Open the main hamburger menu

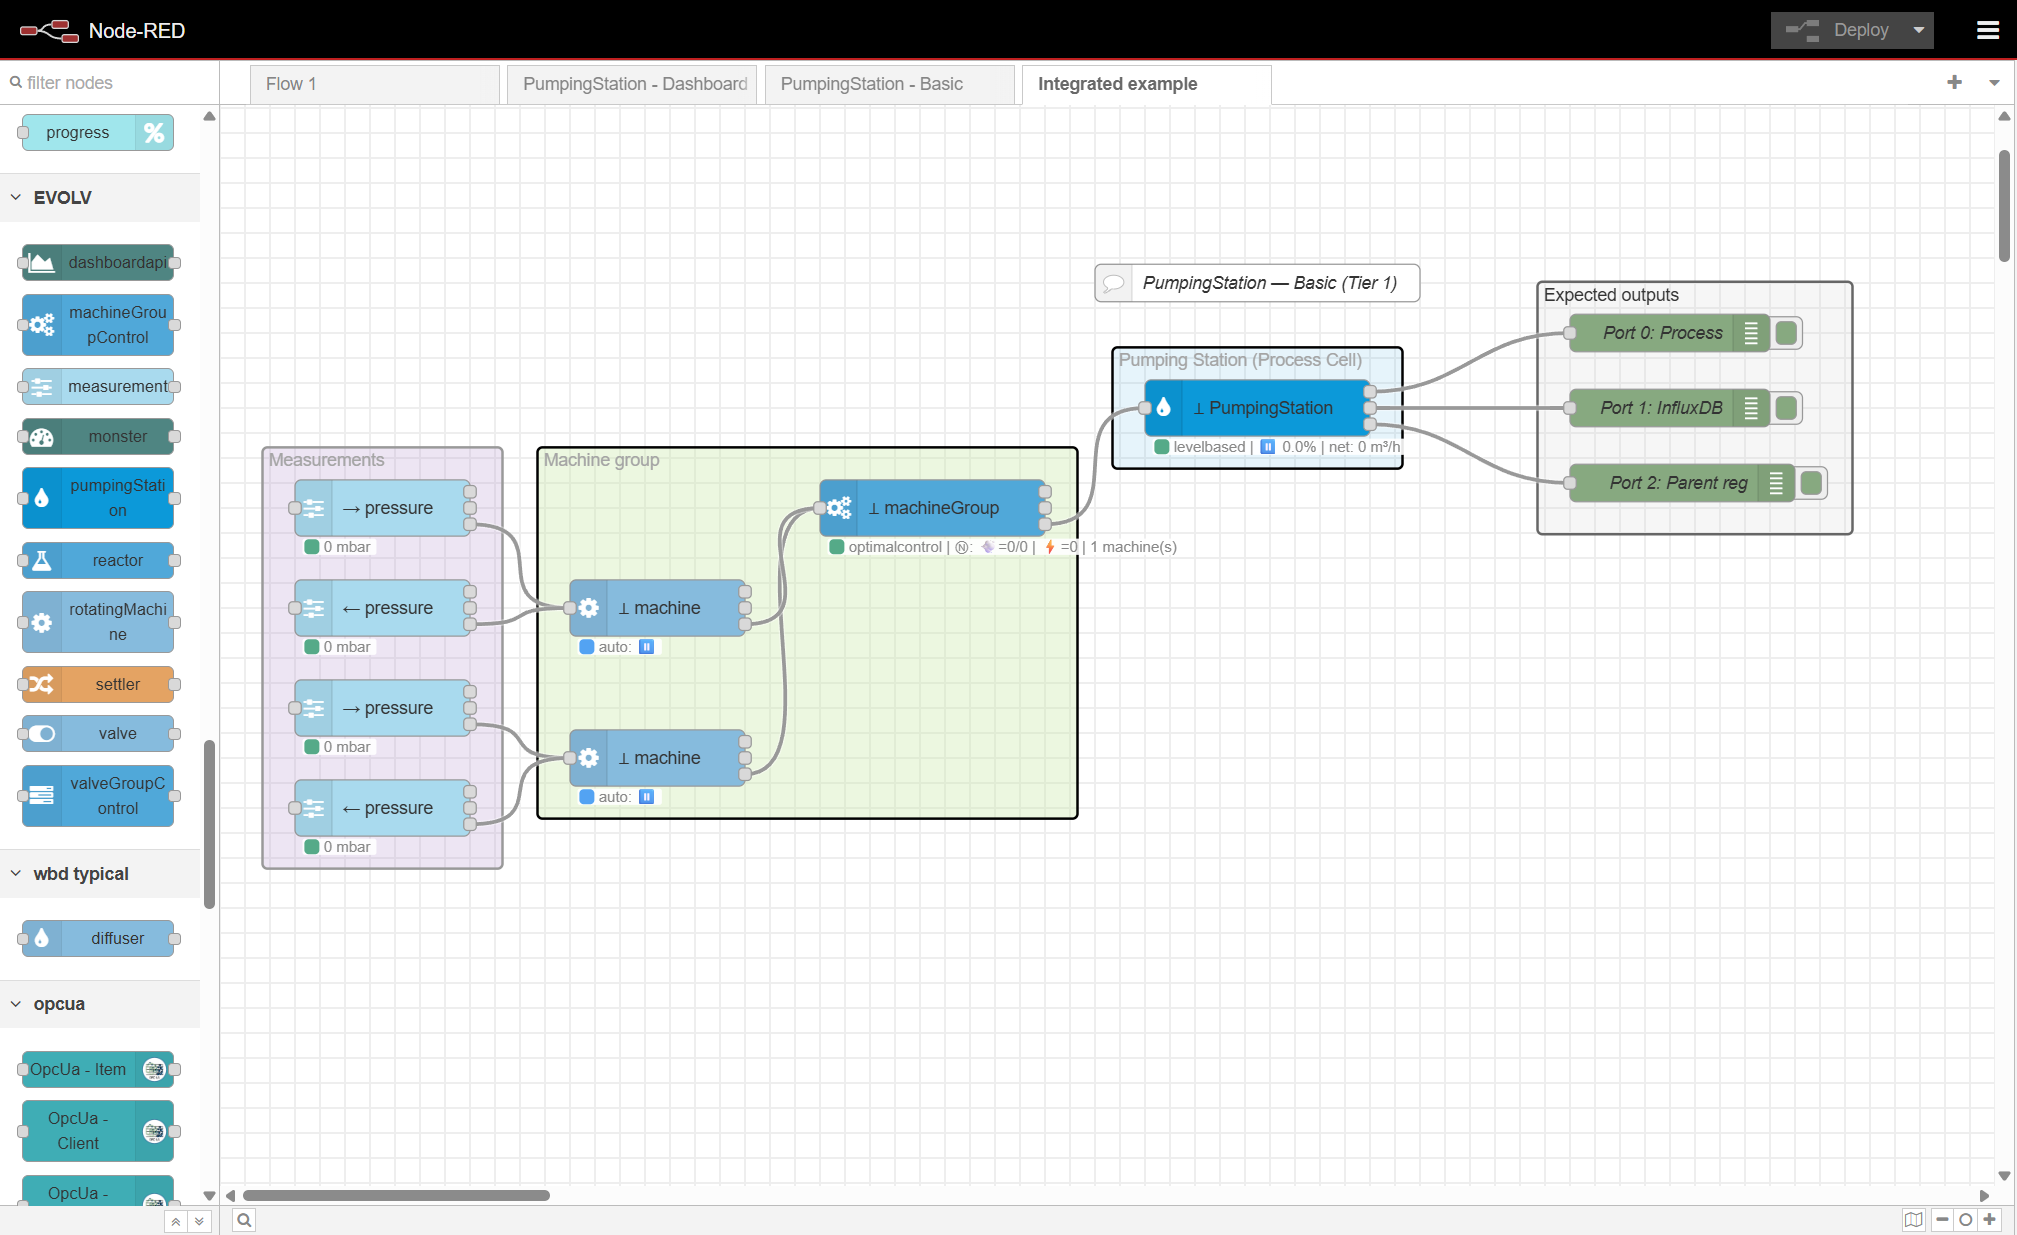[x=1988, y=30]
